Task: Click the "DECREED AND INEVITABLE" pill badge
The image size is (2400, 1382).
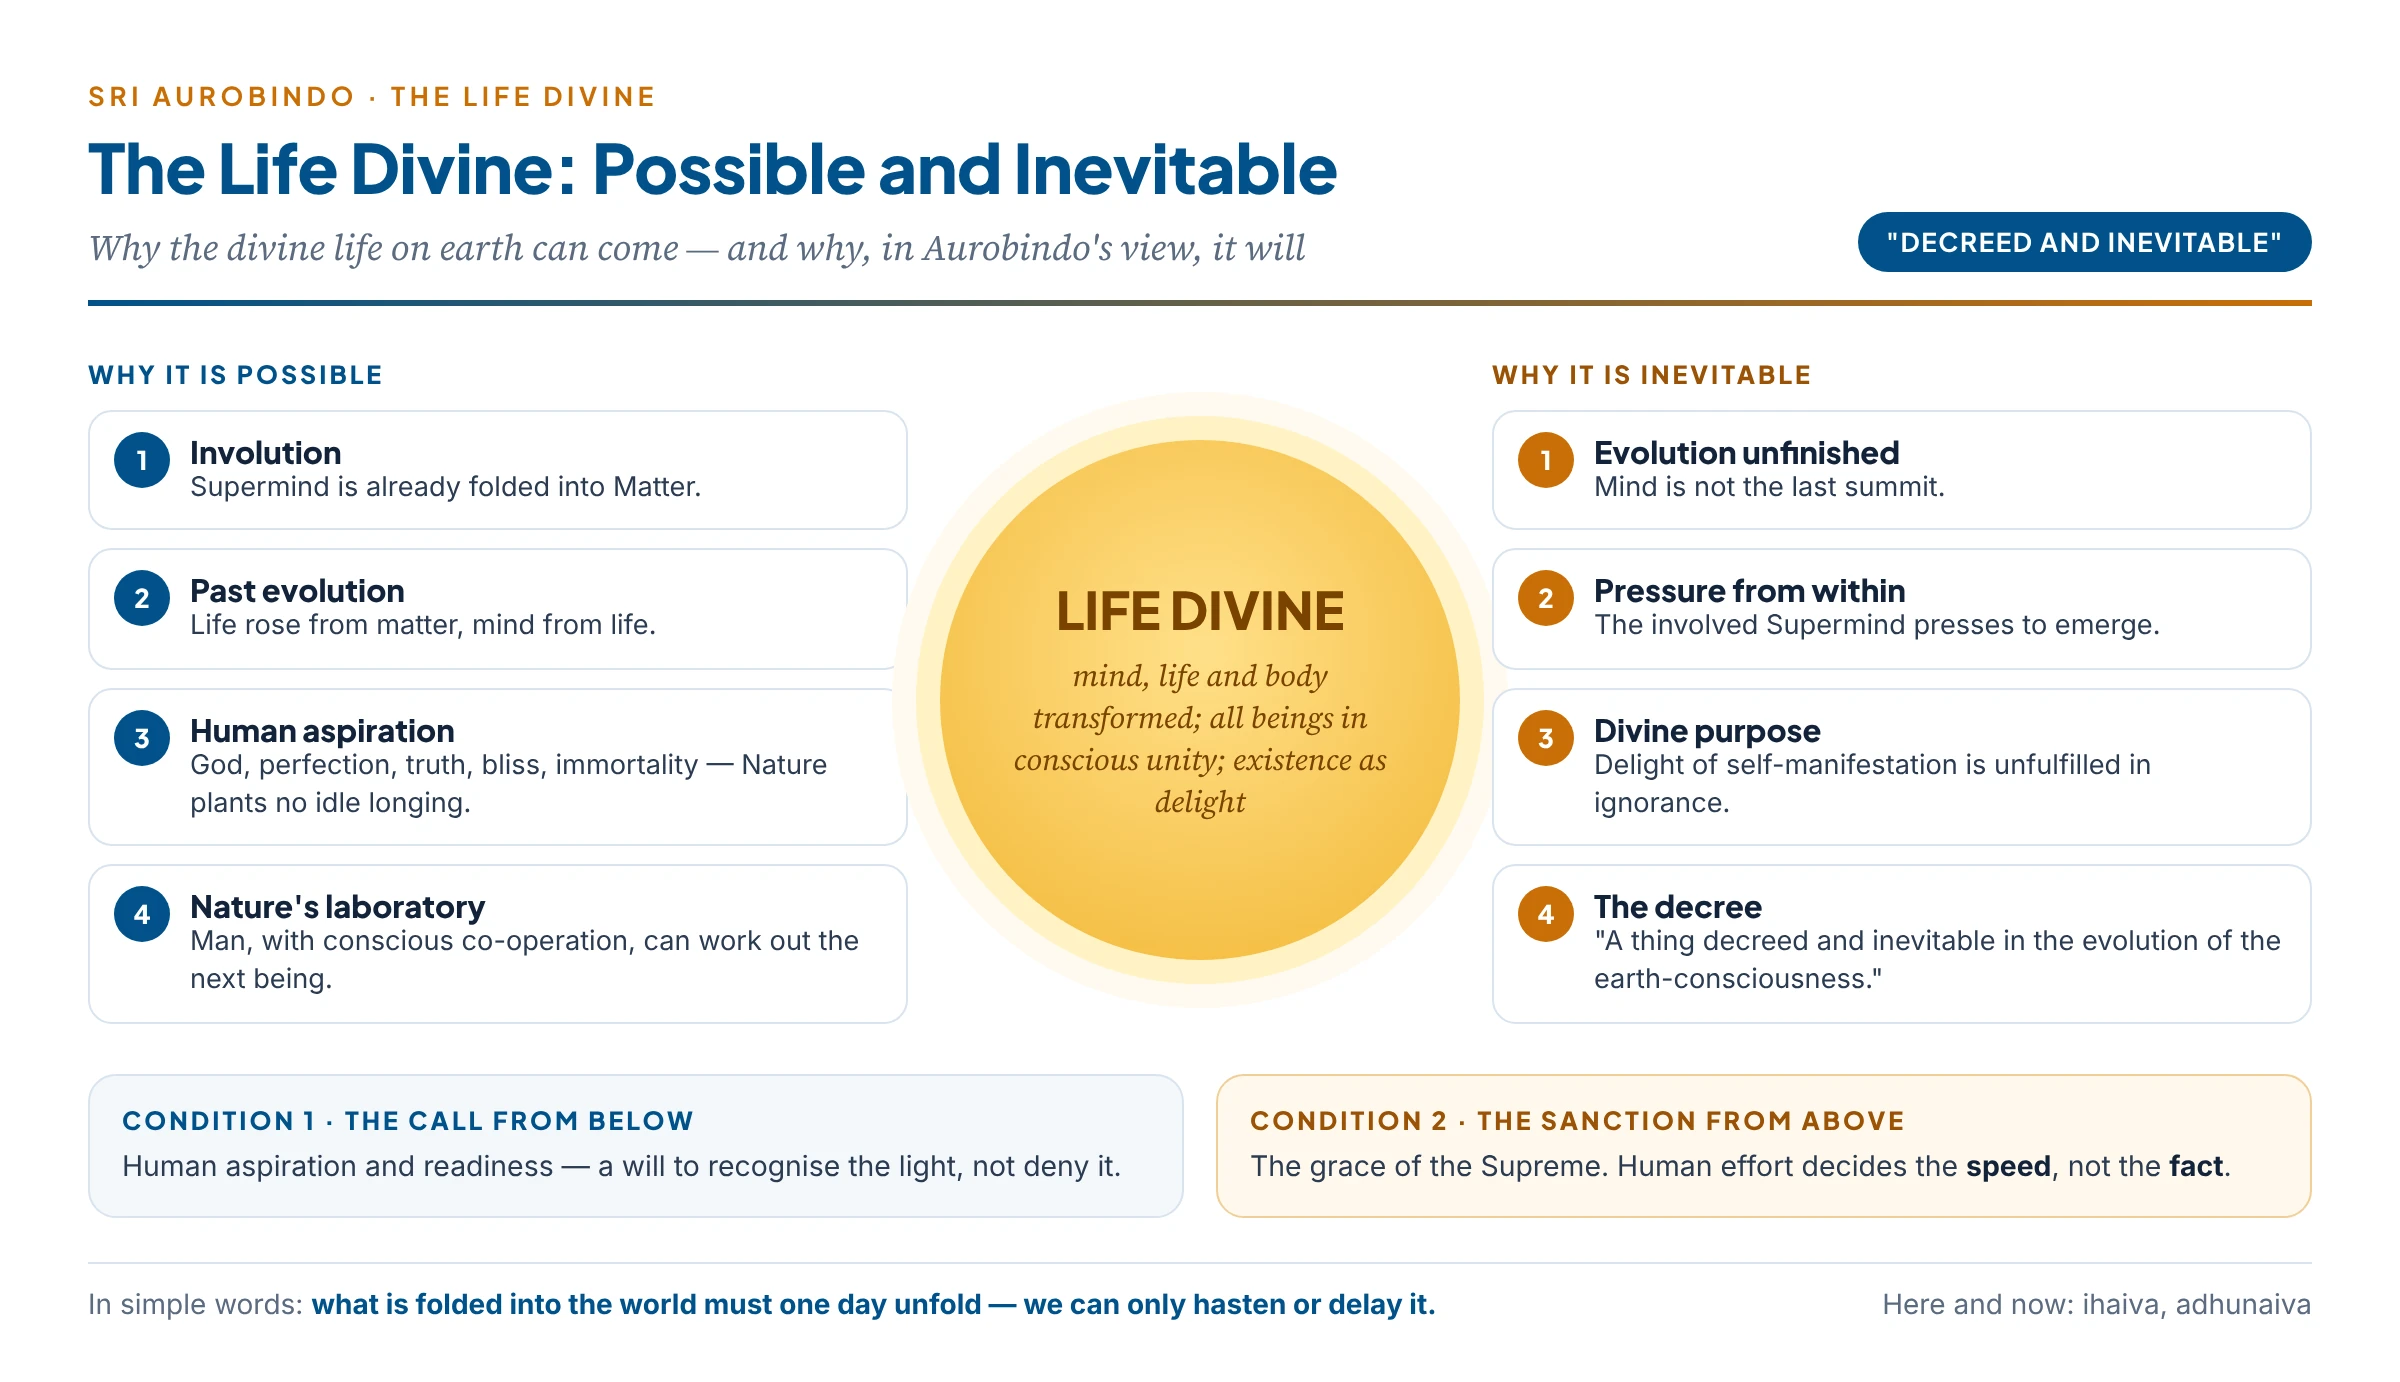Action: pyautogui.click(x=2084, y=242)
